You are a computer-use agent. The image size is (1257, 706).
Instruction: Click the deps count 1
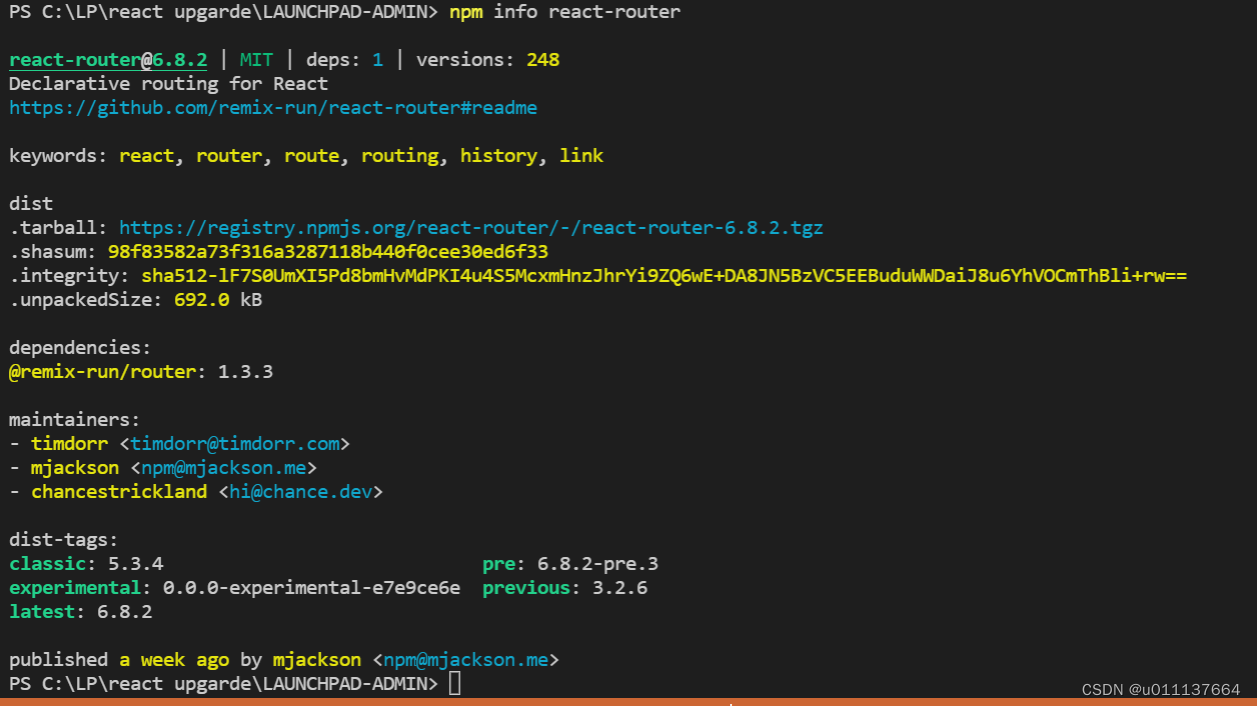click(x=377, y=59)
